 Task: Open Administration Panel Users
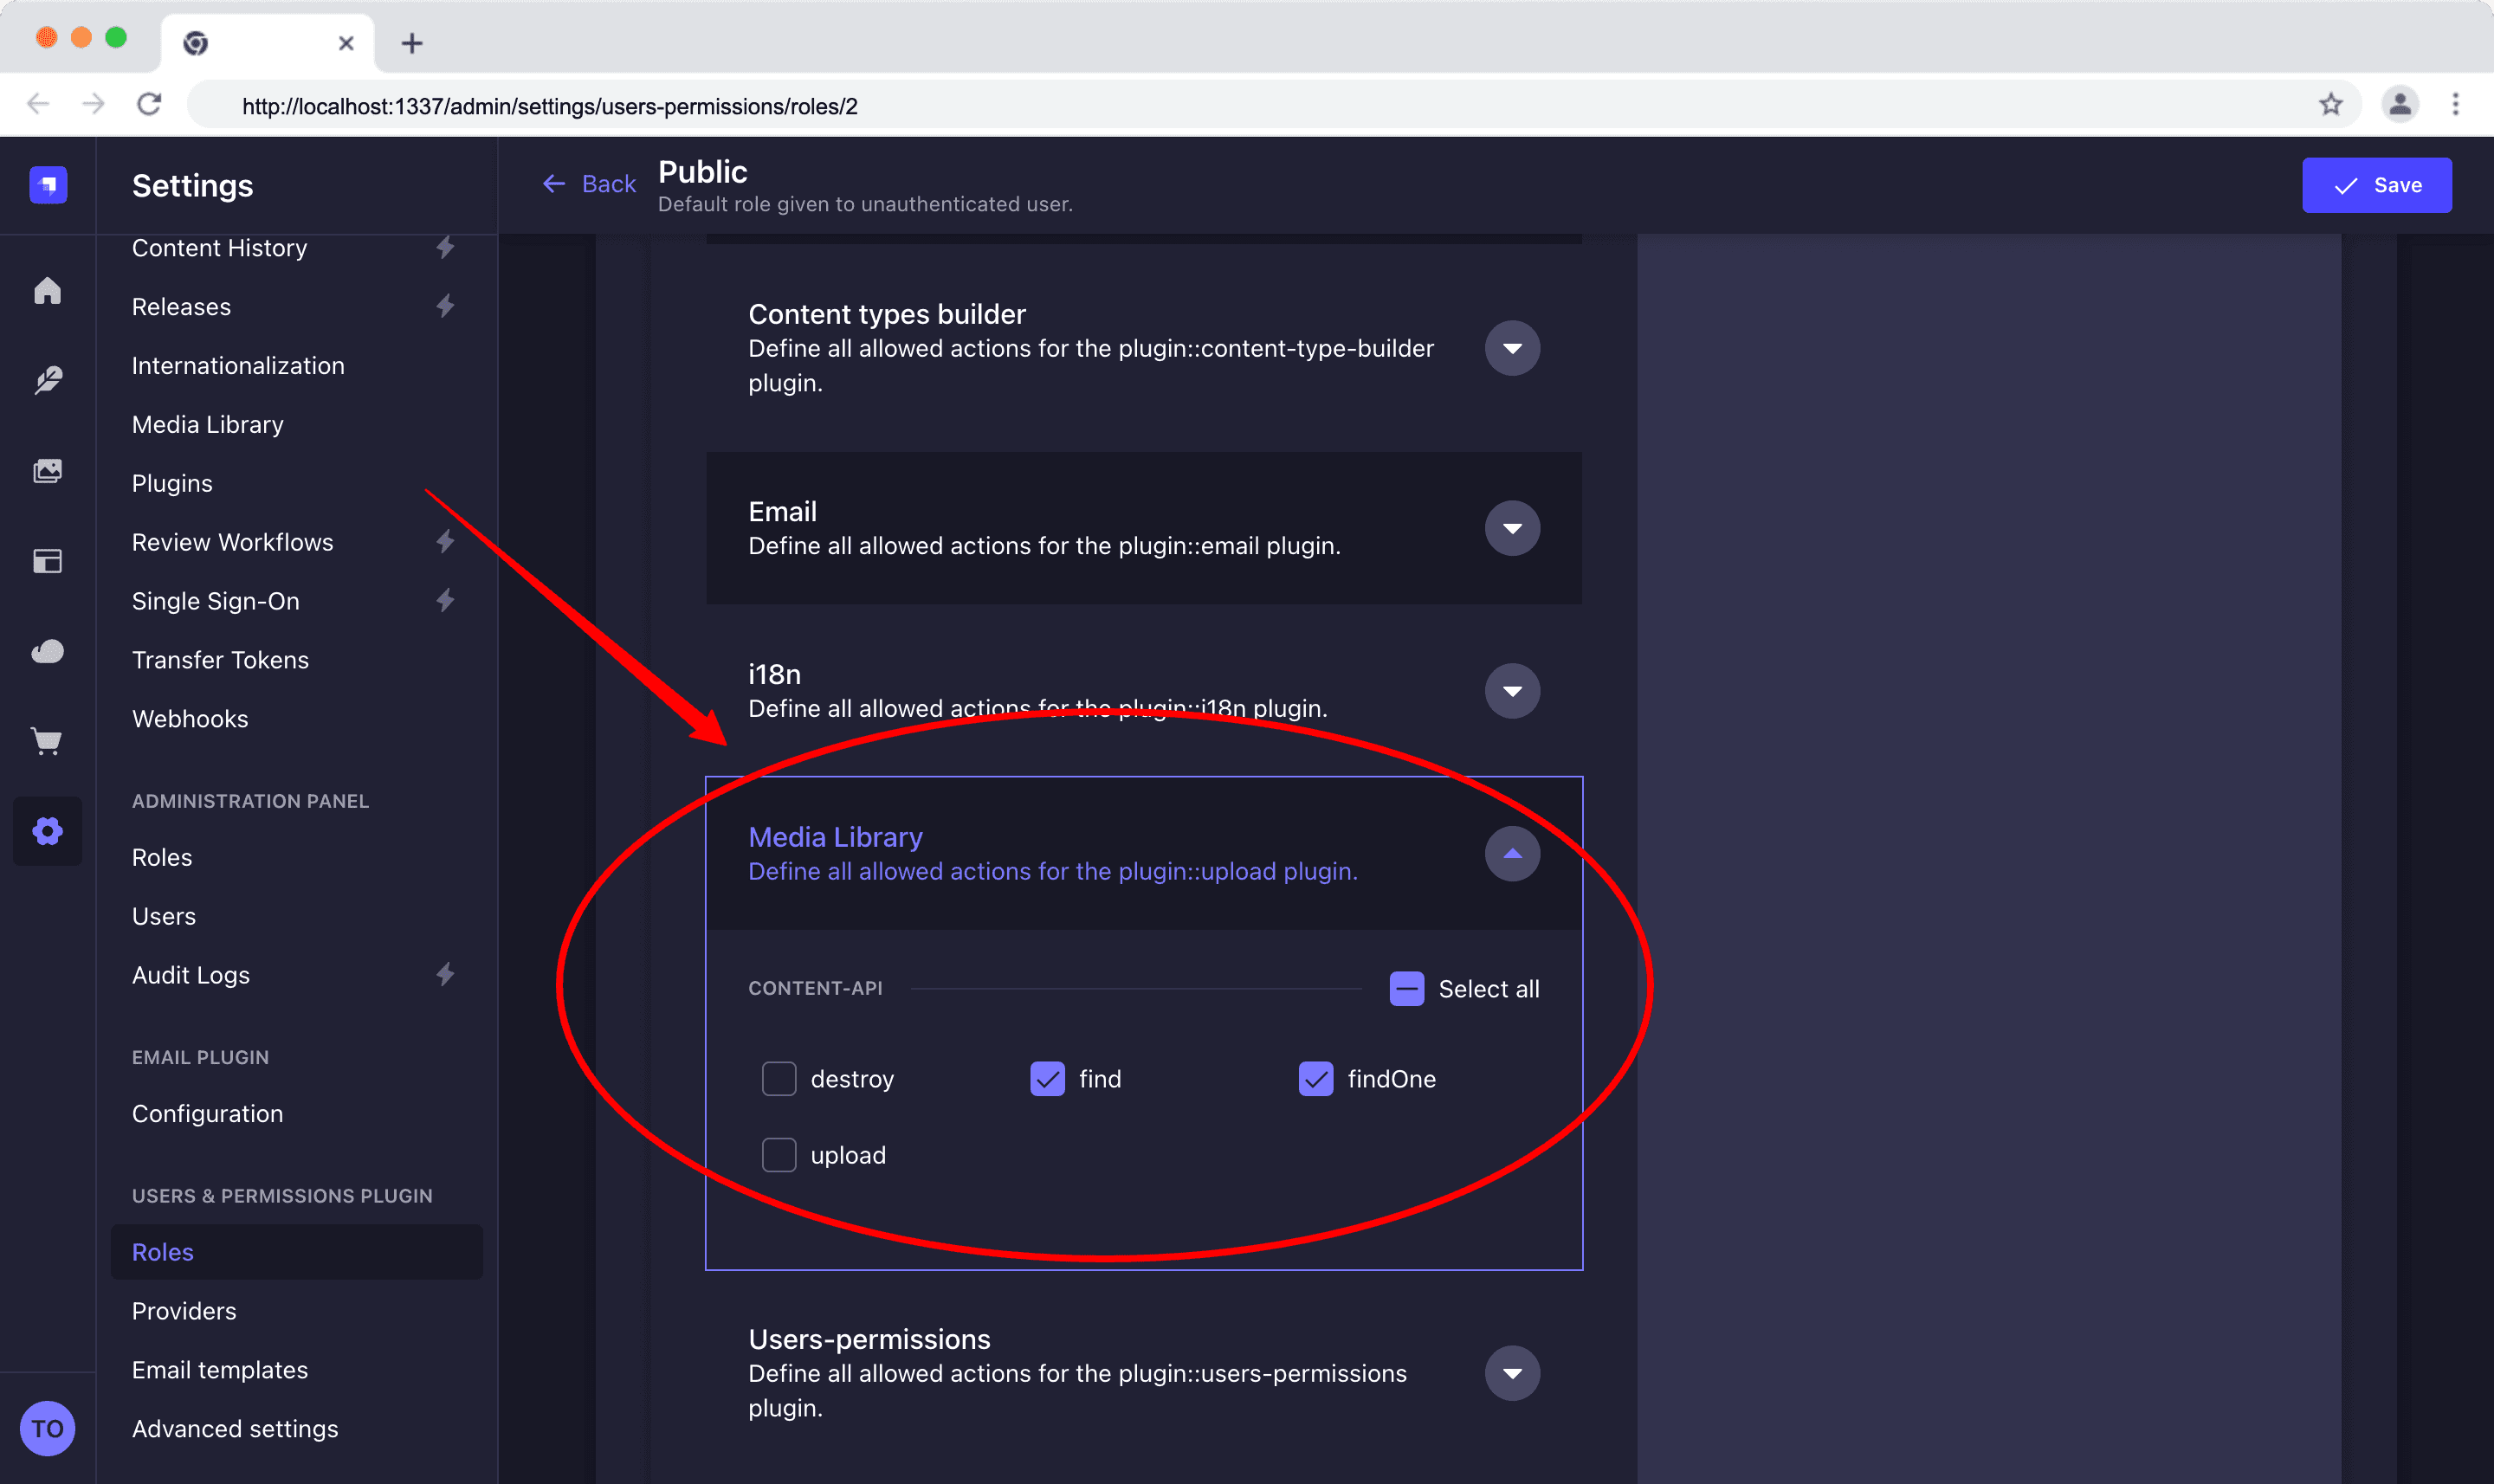click(x=164, y=916)
